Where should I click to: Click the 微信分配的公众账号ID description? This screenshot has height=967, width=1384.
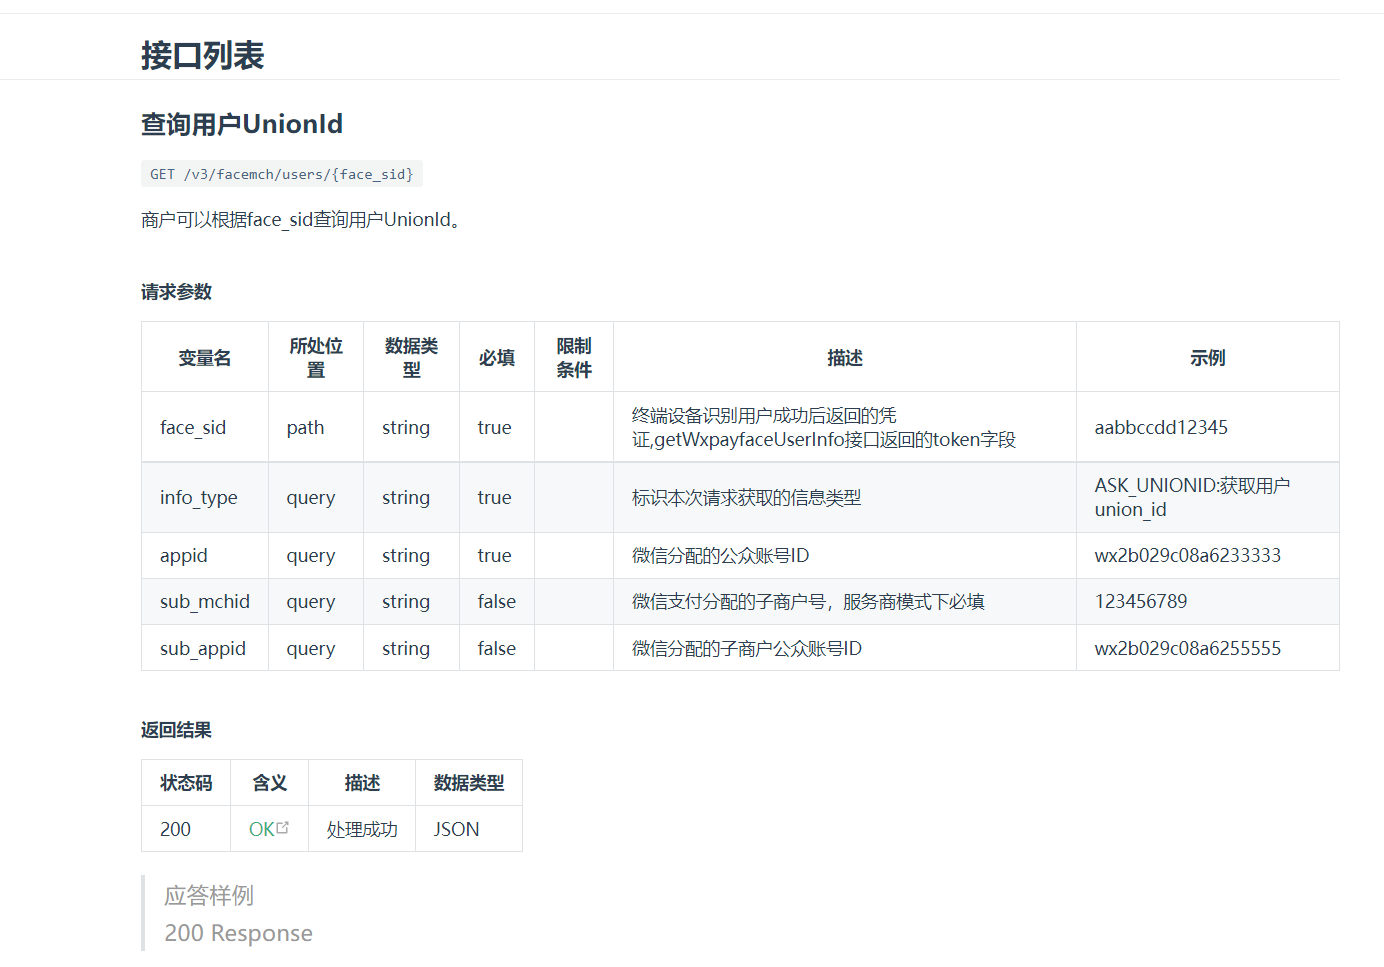[720, 555]
